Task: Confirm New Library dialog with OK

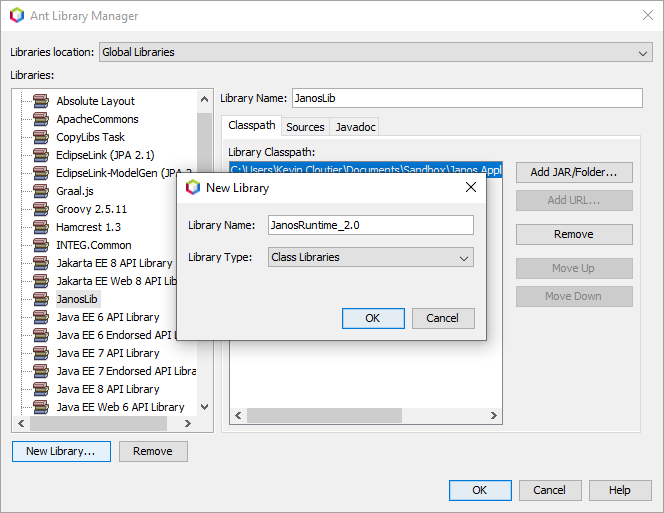Action: (373, 318)
